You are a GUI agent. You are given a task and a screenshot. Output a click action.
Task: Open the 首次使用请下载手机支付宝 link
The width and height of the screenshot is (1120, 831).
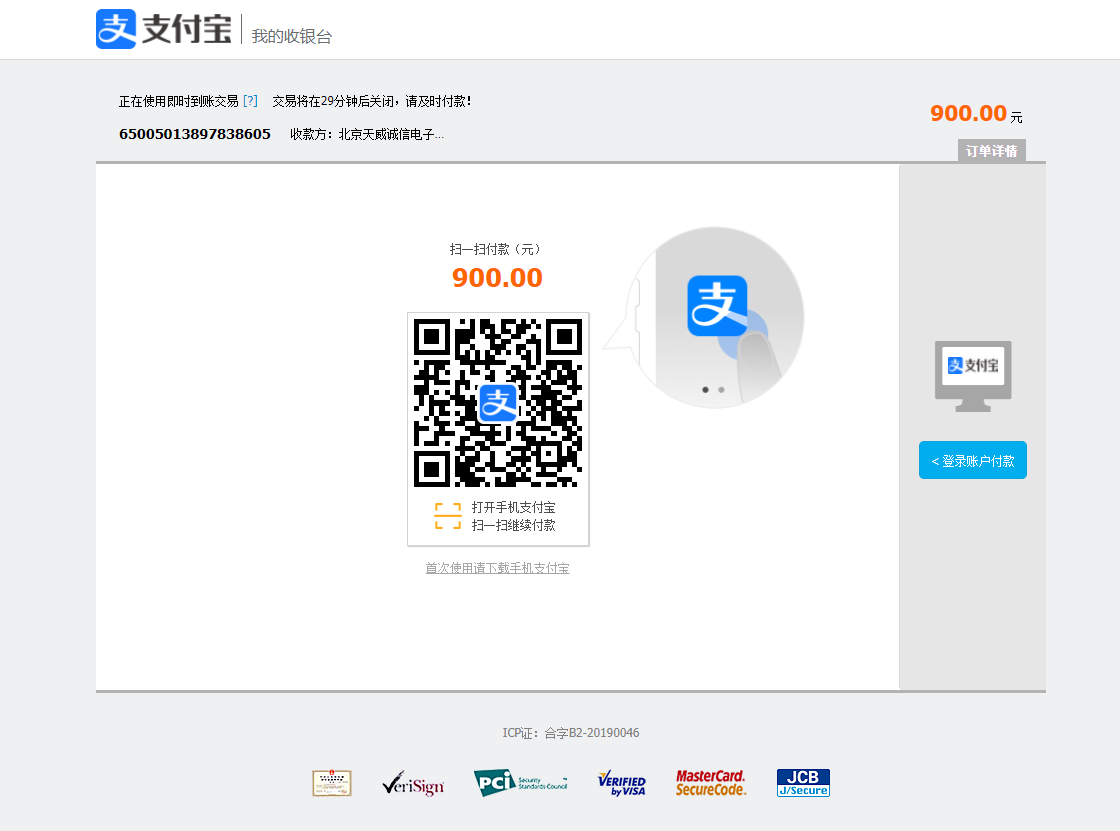(x=497, y=568)
